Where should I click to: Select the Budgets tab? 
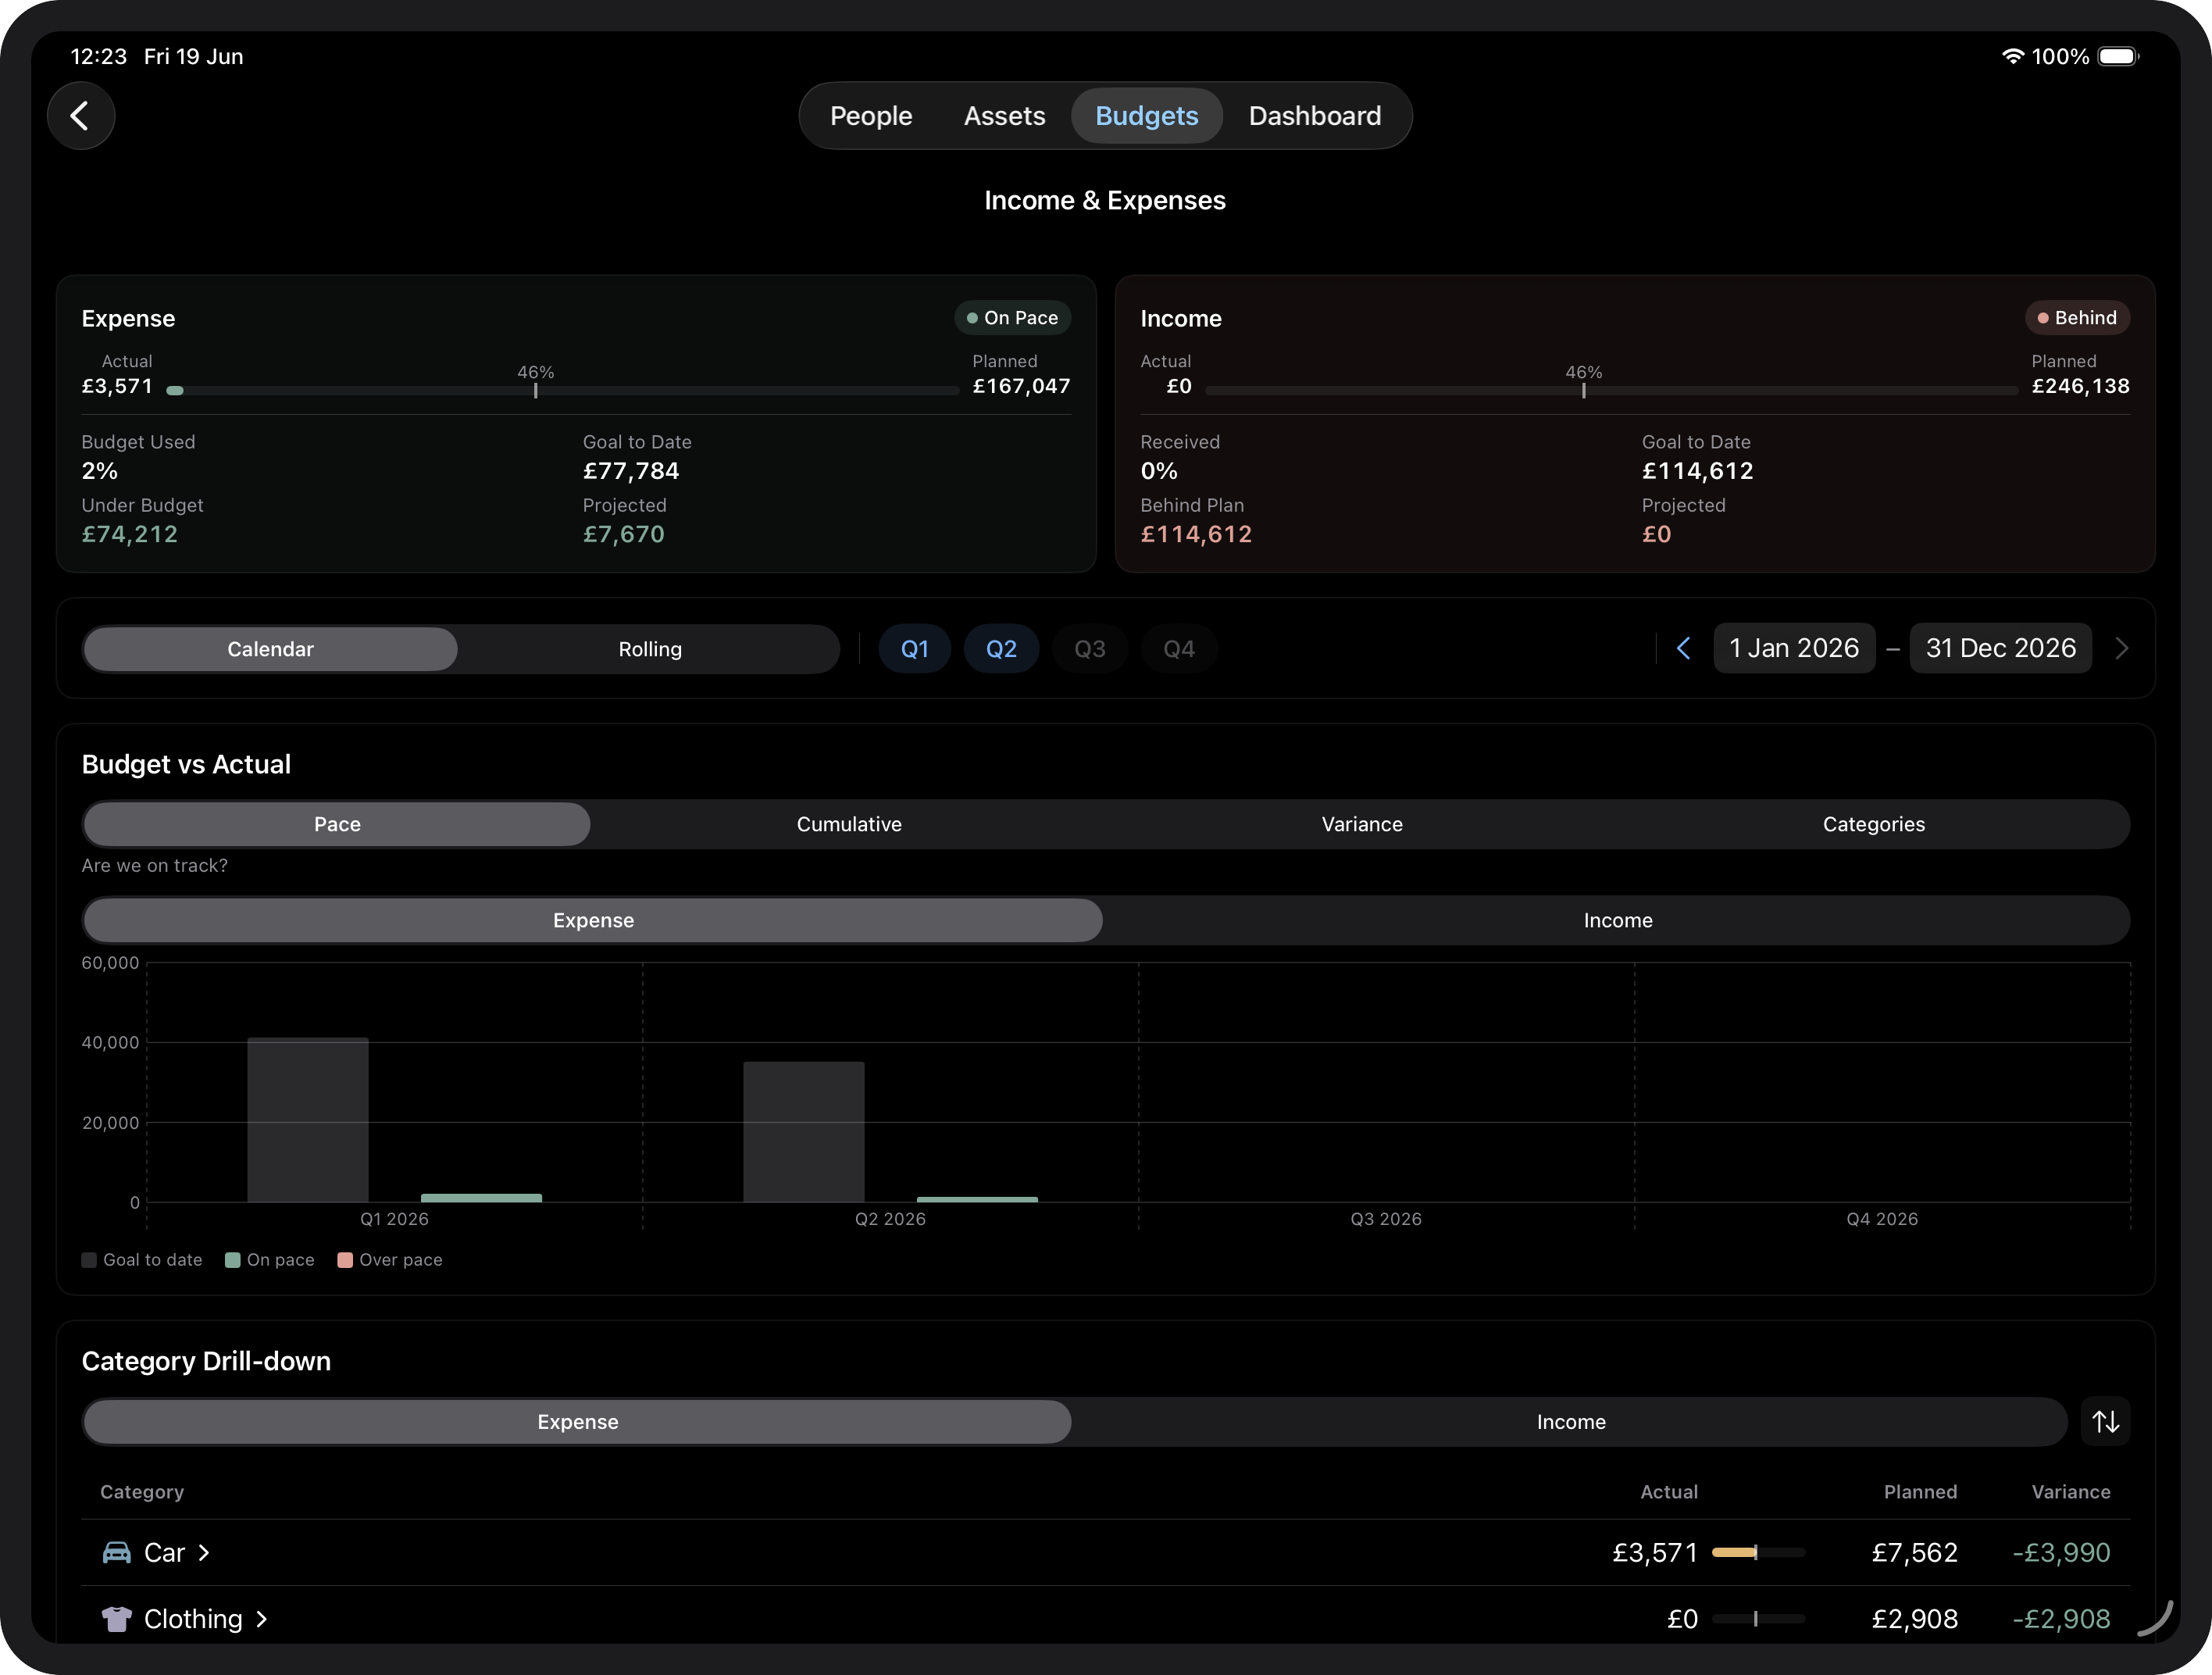[x=1147, y=116]
